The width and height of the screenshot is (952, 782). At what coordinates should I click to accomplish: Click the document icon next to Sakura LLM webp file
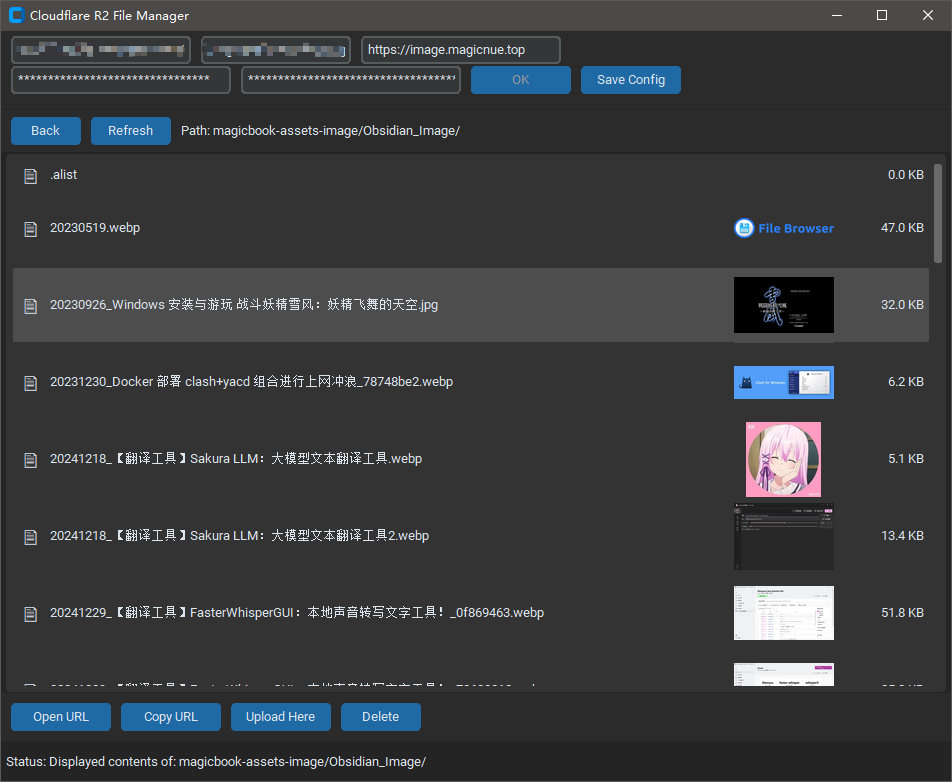coord(30,460)
